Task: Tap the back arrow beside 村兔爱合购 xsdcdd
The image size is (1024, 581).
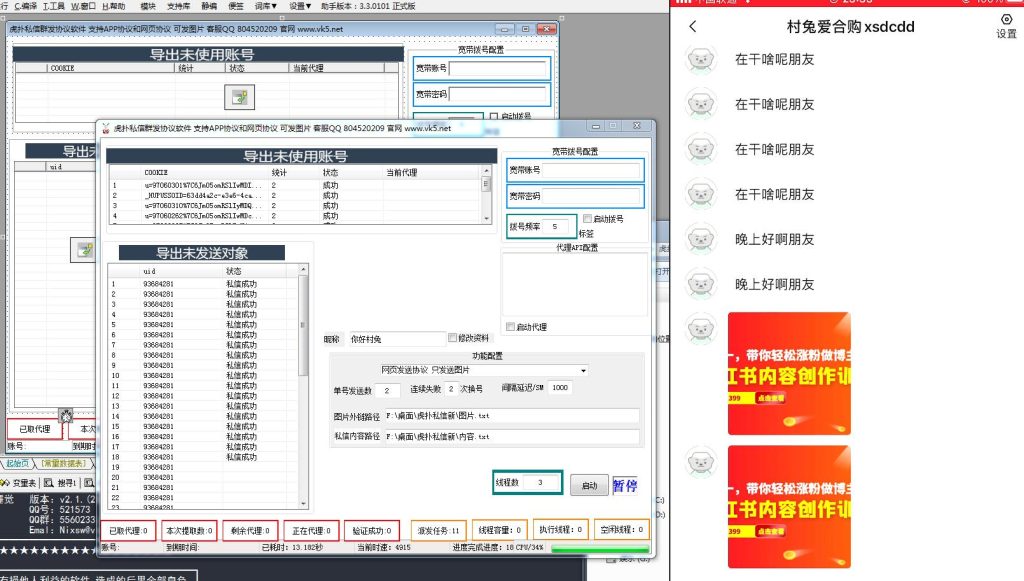Action: coord(691,27)
